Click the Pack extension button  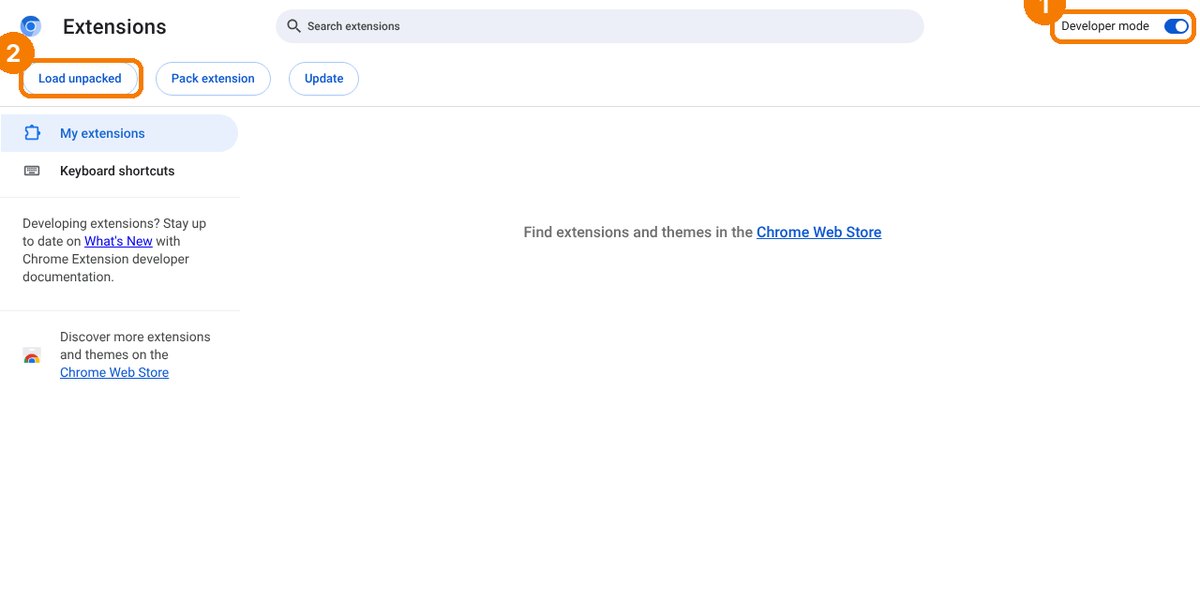tap(213, 78)
